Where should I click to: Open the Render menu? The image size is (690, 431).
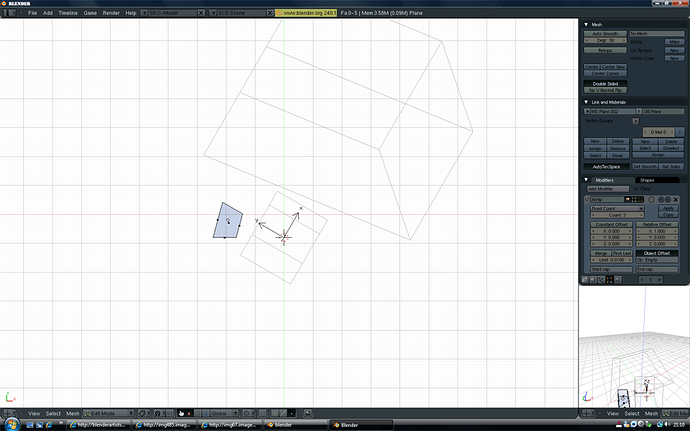tap(111, 13)
